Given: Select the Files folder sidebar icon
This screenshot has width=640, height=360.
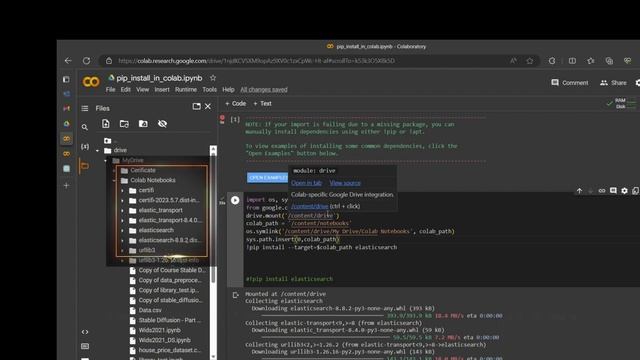Looking at the screenshot, I should 84,166.
